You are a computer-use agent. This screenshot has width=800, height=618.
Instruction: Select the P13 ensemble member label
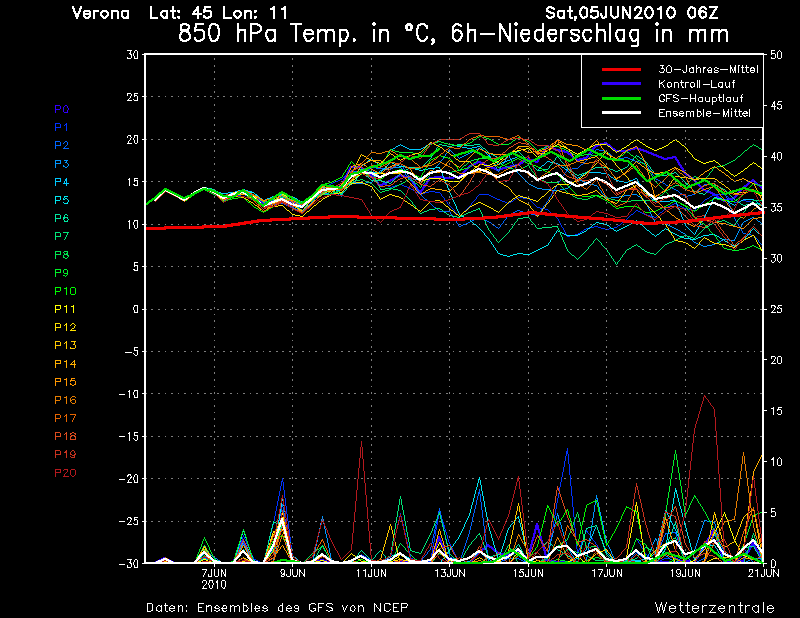tap(64, 345)
